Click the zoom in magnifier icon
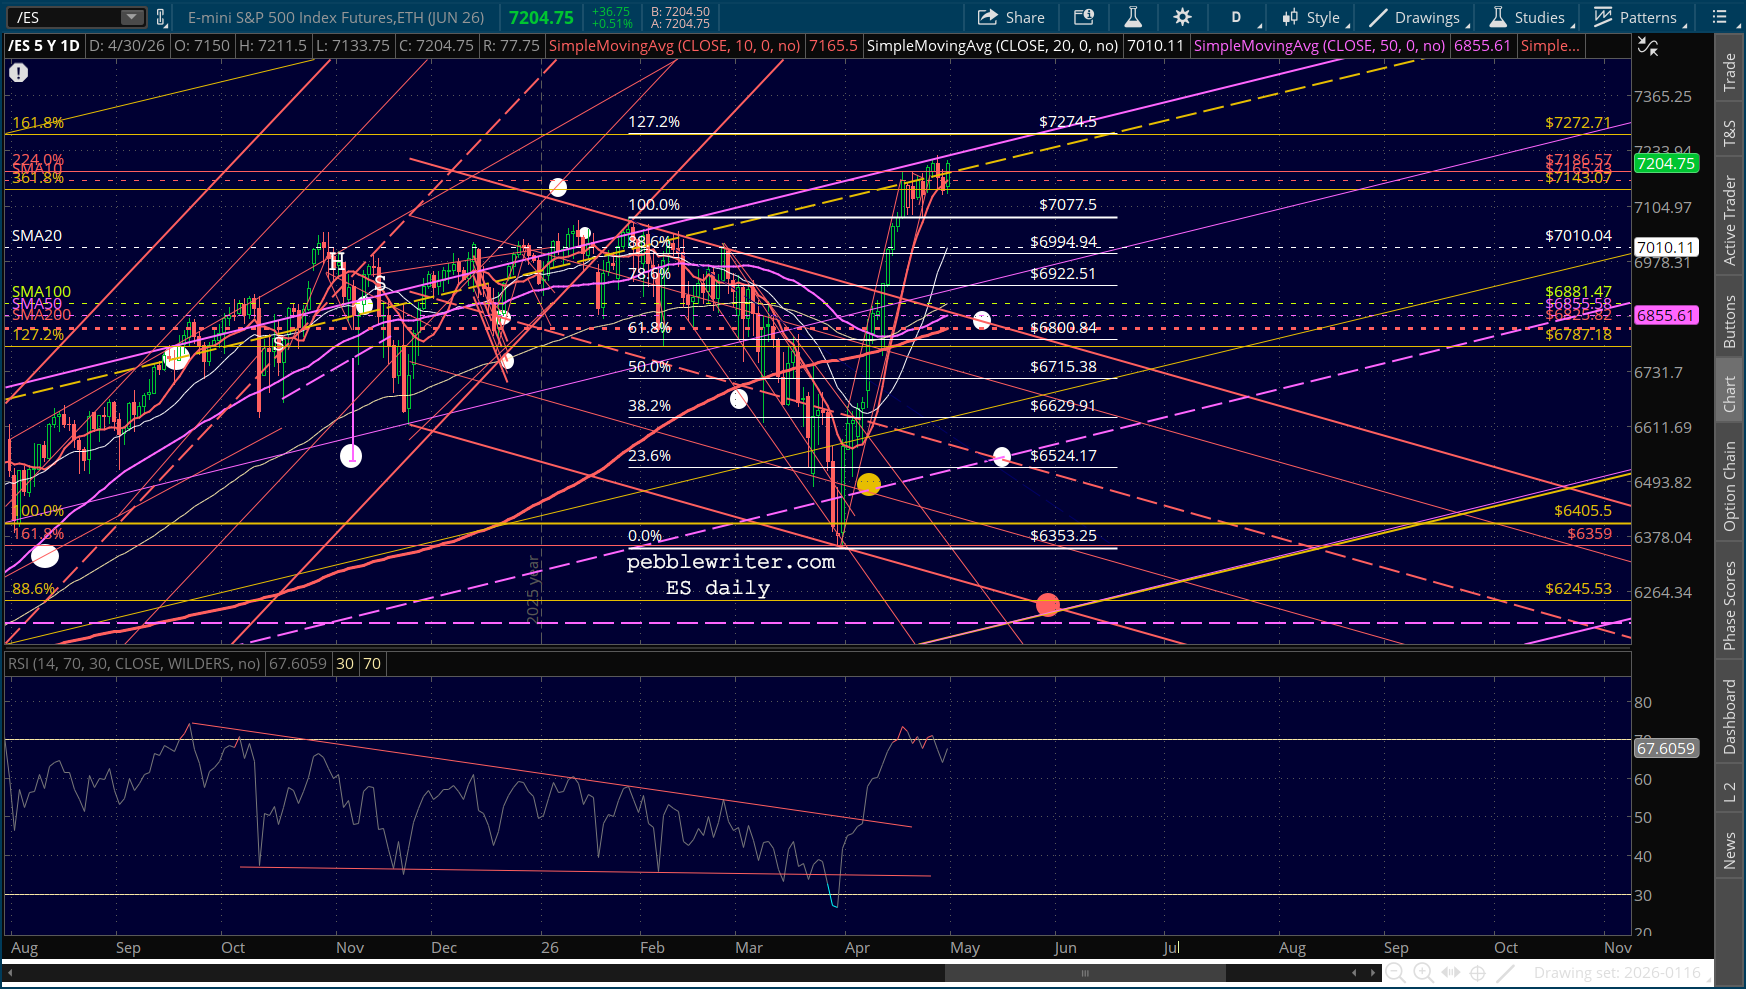This screenshot has width=1746, height=989. coord(1422,973)
